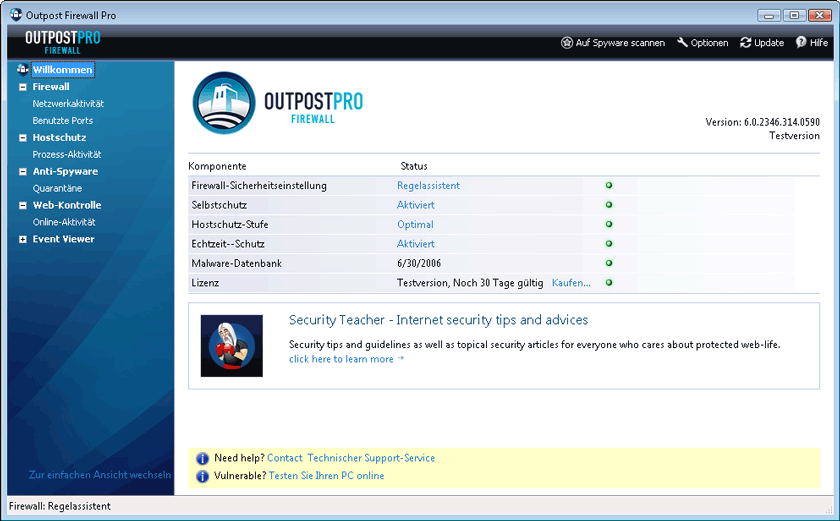
Task: Click the Optionen wrench icon
Action: click(682, 42)
